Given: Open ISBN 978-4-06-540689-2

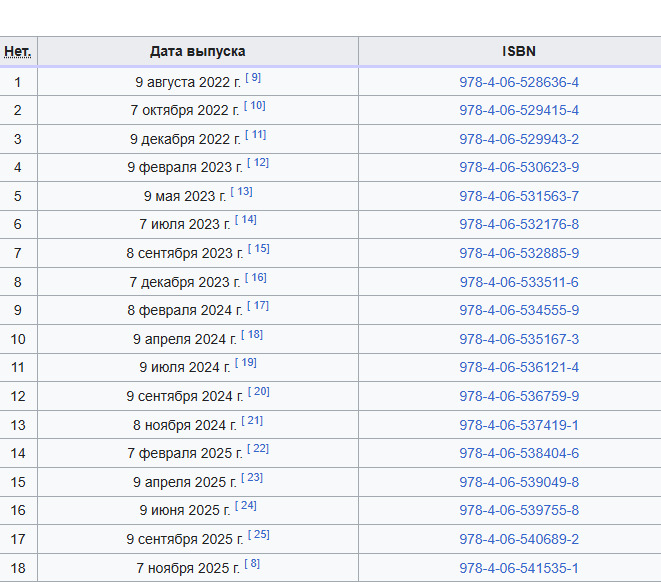Looking at the screenshot, I should pos(518,539).
